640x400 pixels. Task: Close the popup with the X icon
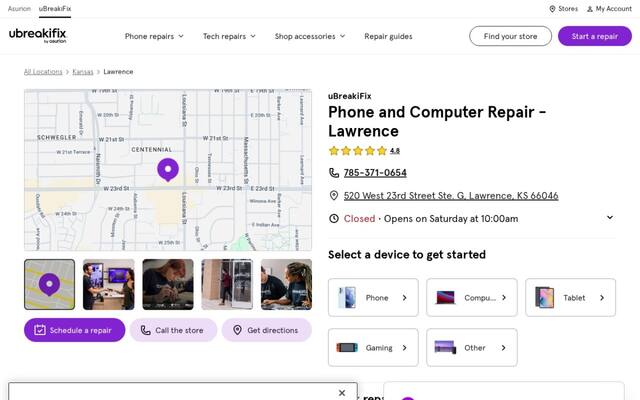[x=342, y=393]
